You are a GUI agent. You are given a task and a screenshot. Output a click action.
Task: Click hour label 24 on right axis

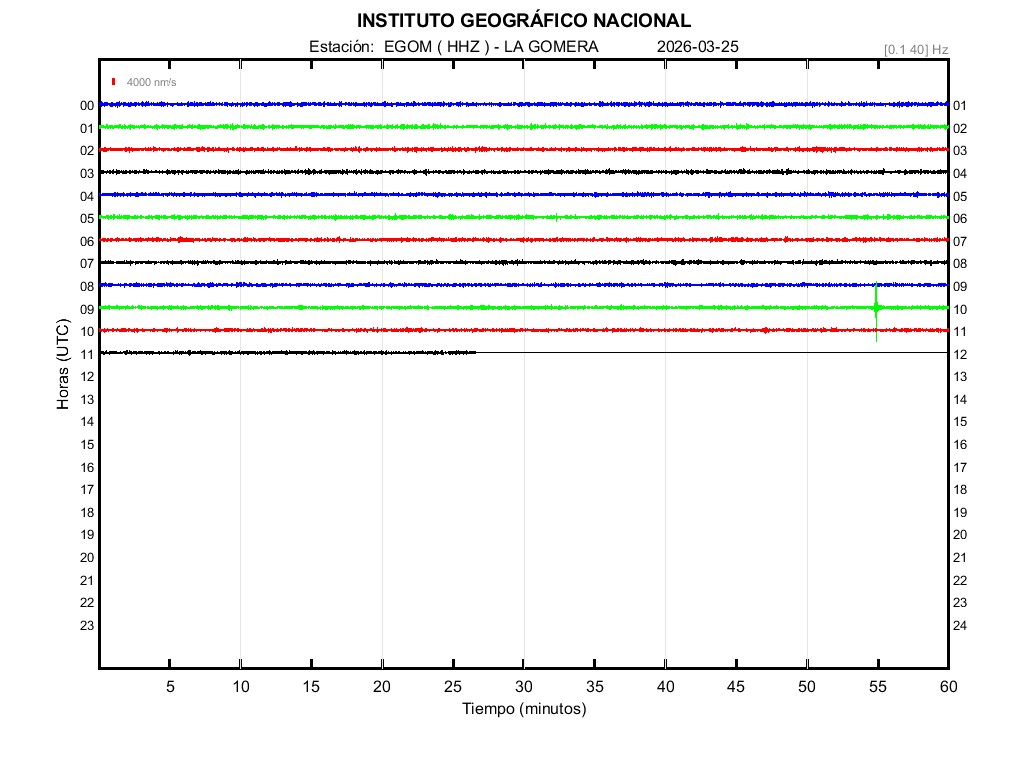point(959,626)
